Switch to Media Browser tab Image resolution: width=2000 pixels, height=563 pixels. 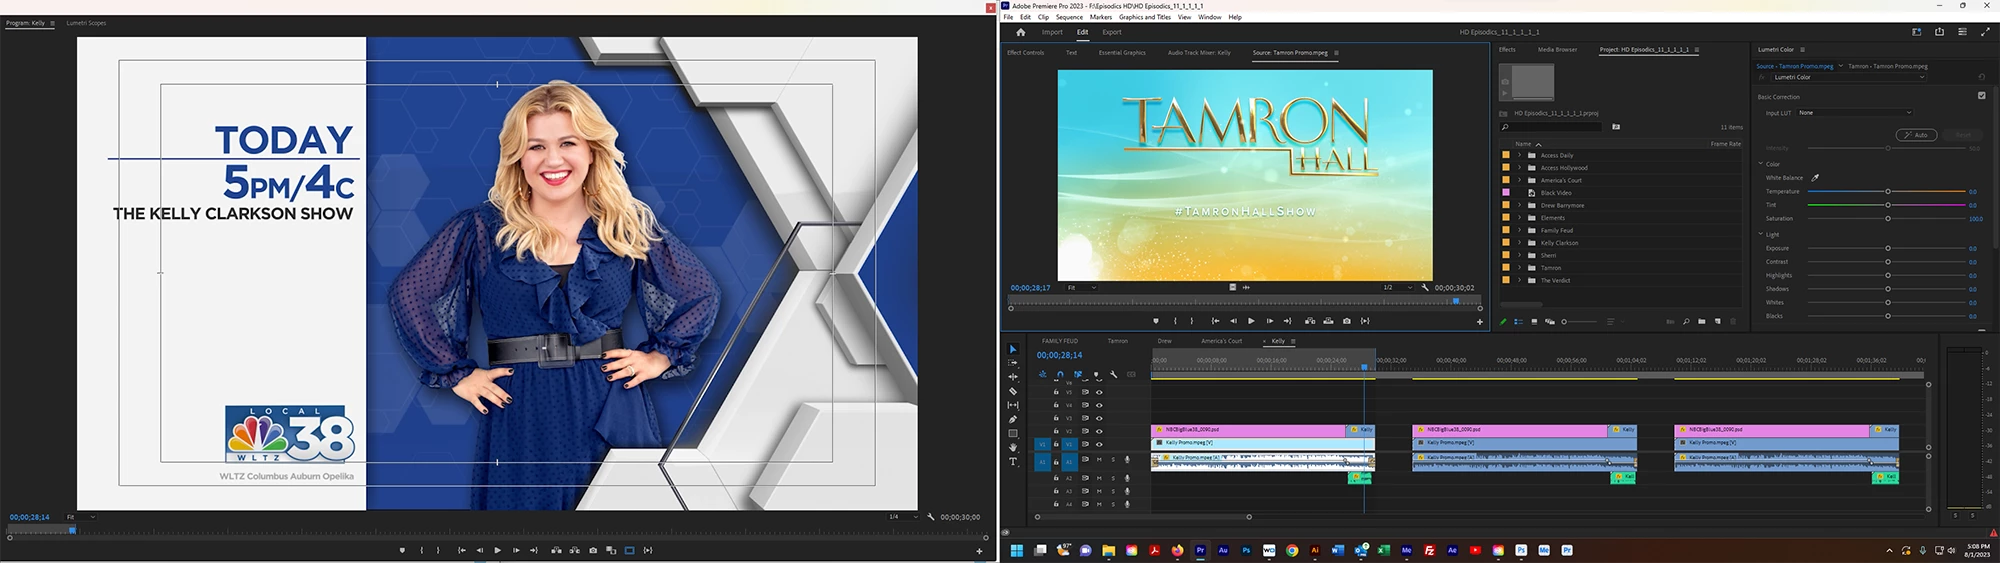coord(1557,49)
